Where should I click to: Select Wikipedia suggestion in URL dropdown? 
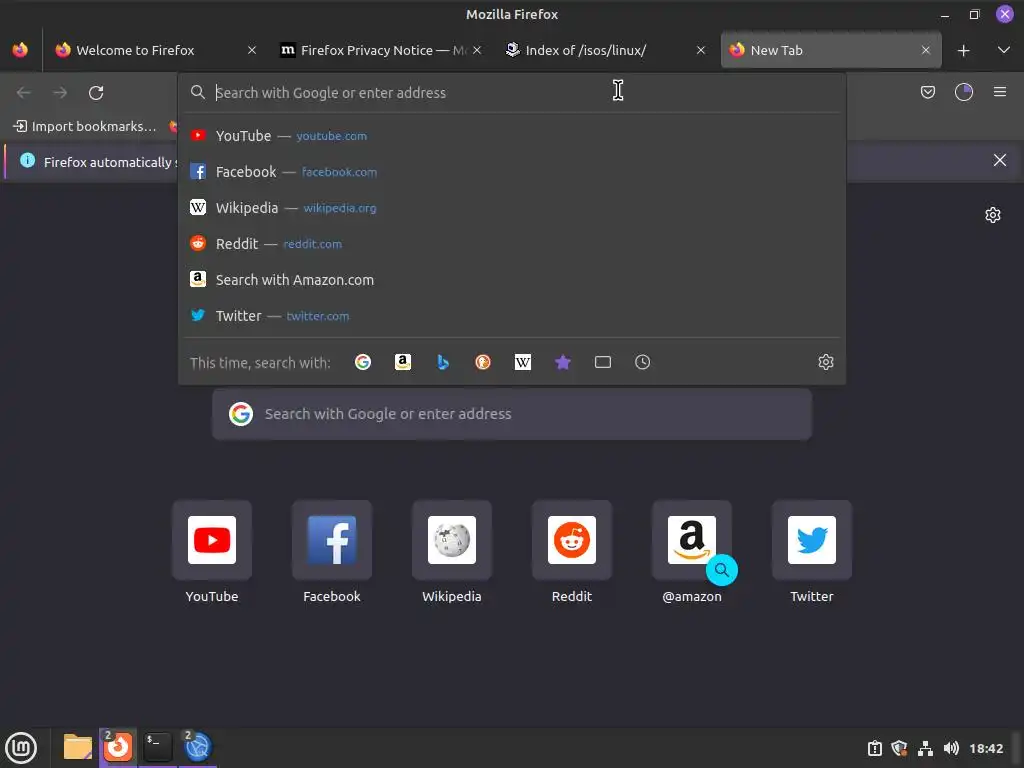(x=511, y=208)
